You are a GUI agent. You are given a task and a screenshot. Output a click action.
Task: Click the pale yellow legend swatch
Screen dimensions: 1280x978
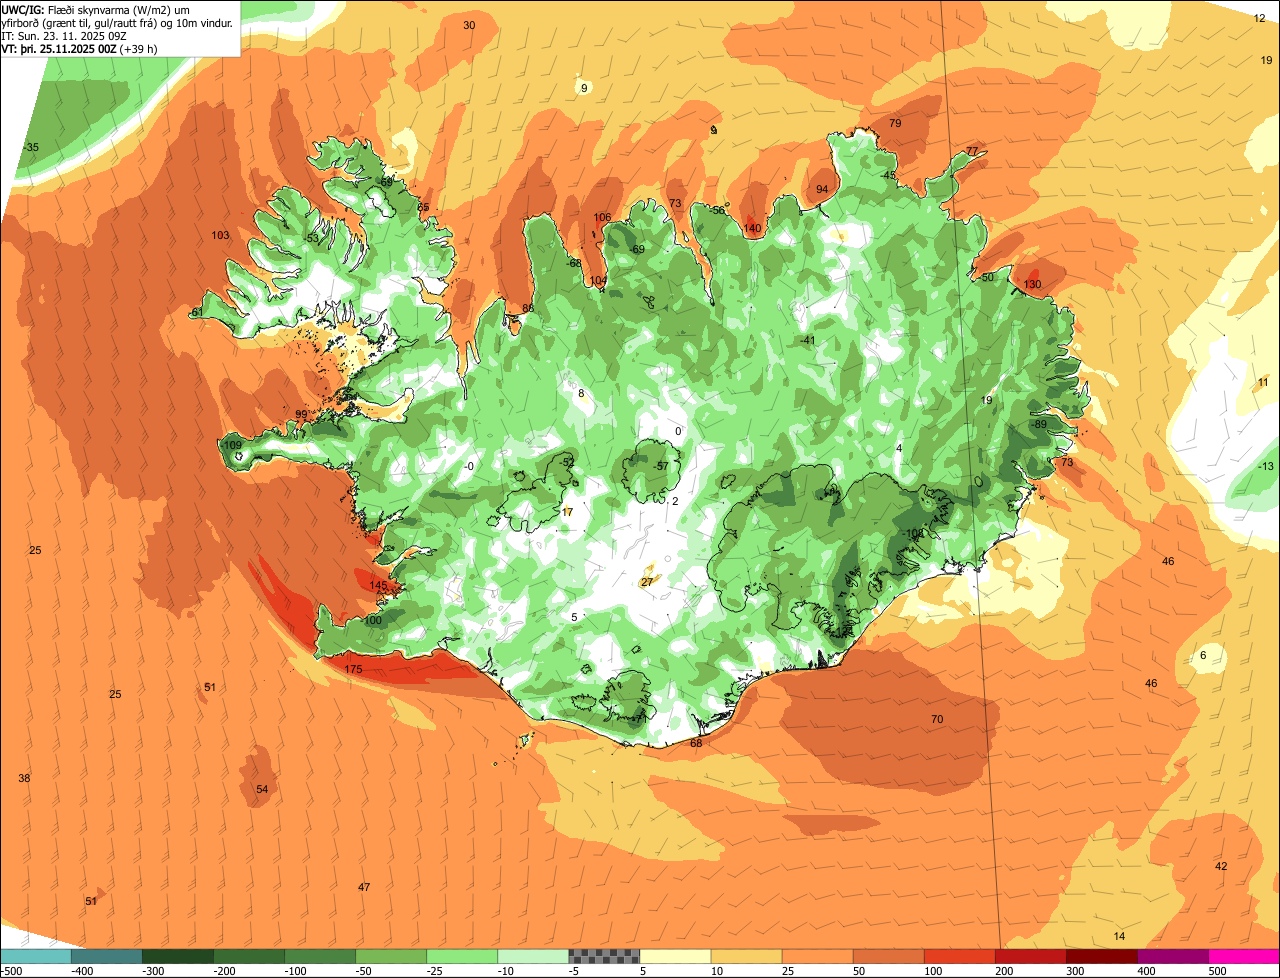click(675, 956)
